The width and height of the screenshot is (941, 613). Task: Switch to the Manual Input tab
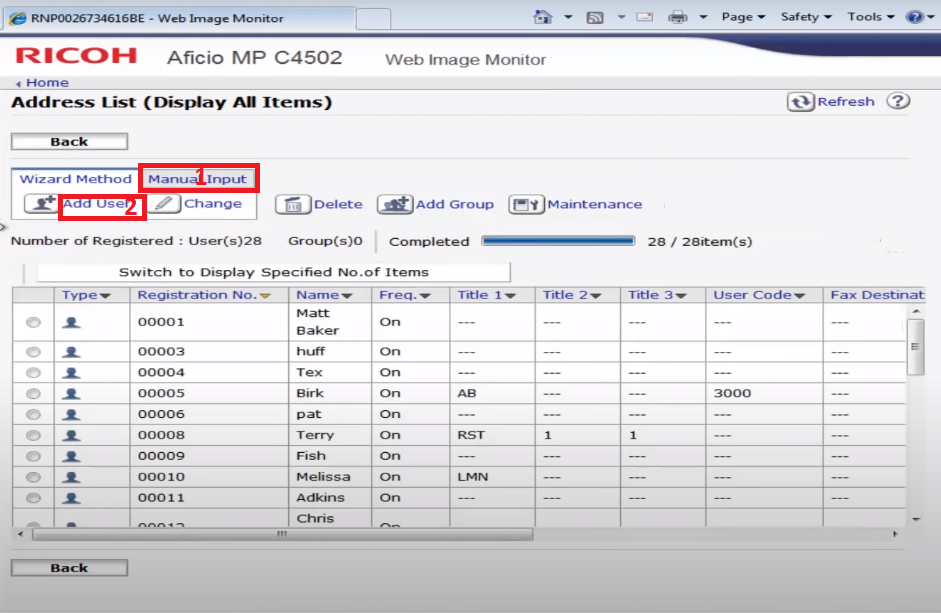(x=197, y=179)
